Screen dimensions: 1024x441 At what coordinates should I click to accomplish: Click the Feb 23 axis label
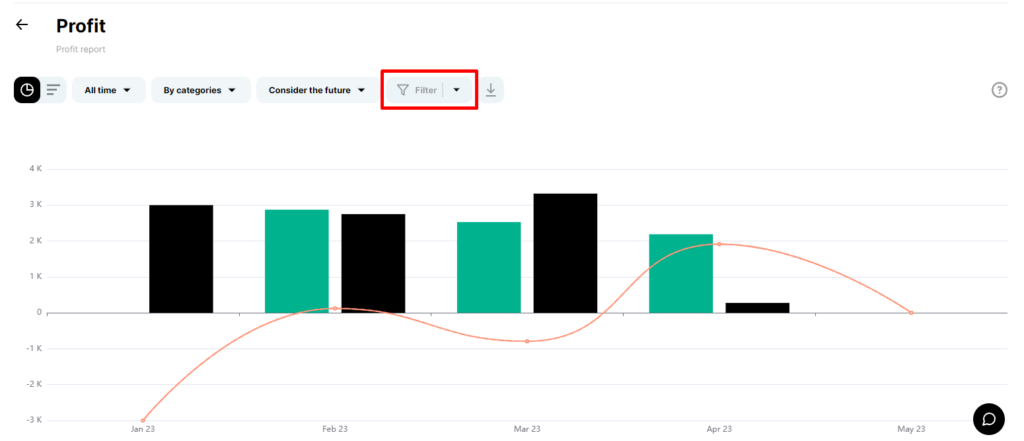[x=335, y=429]
